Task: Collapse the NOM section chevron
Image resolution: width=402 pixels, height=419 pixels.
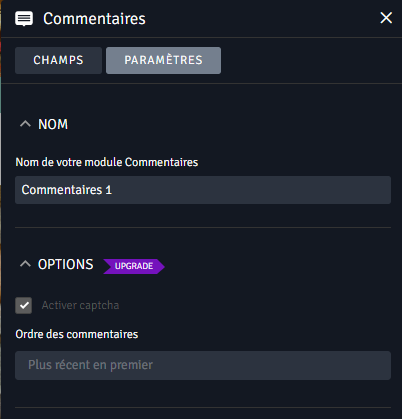Action: (x=25, y=124)
